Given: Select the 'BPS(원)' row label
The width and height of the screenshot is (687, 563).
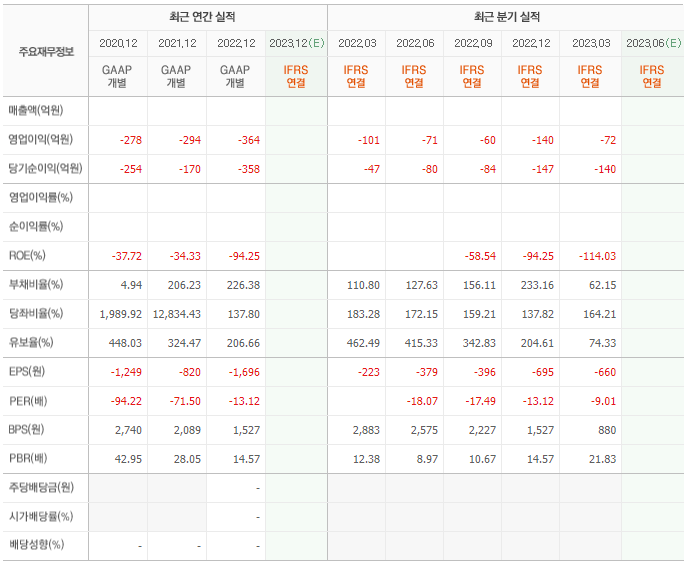Looking at the screenshot, I should tap(26, 430).
